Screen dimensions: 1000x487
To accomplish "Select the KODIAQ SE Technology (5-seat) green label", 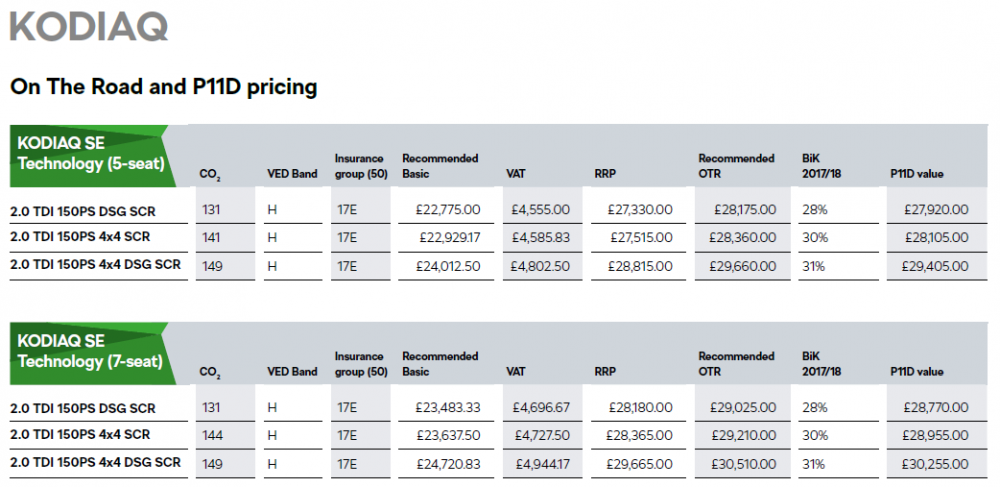I will (89, 156).
